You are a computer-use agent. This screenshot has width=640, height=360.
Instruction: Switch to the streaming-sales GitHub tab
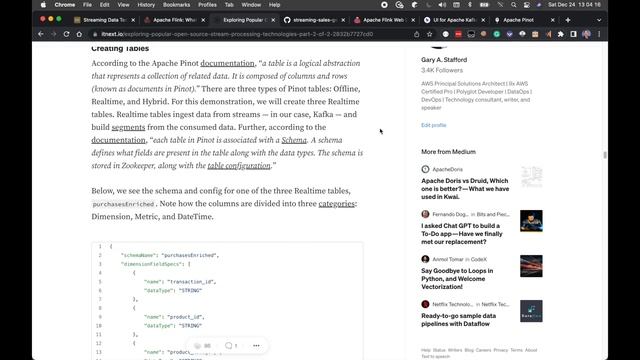tap(314, 20)
